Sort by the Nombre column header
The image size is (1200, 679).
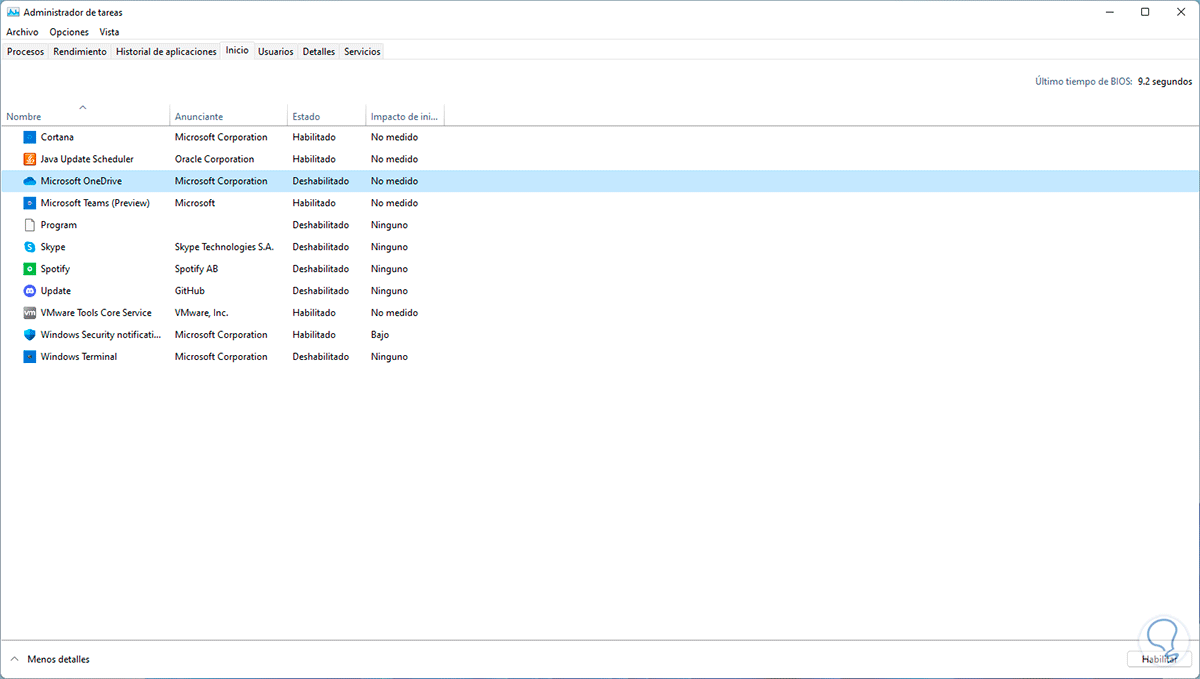click(x=85, y=116)
